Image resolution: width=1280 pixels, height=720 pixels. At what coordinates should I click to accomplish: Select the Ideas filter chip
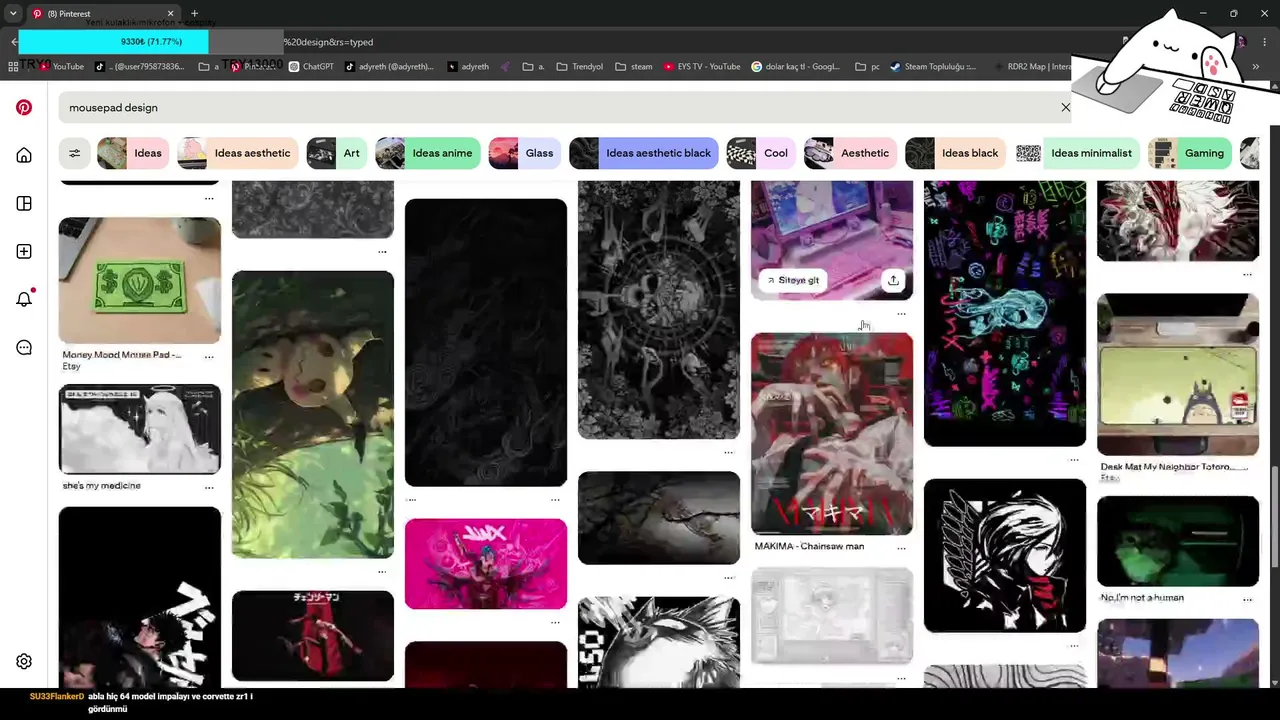[x=131, y=153]
